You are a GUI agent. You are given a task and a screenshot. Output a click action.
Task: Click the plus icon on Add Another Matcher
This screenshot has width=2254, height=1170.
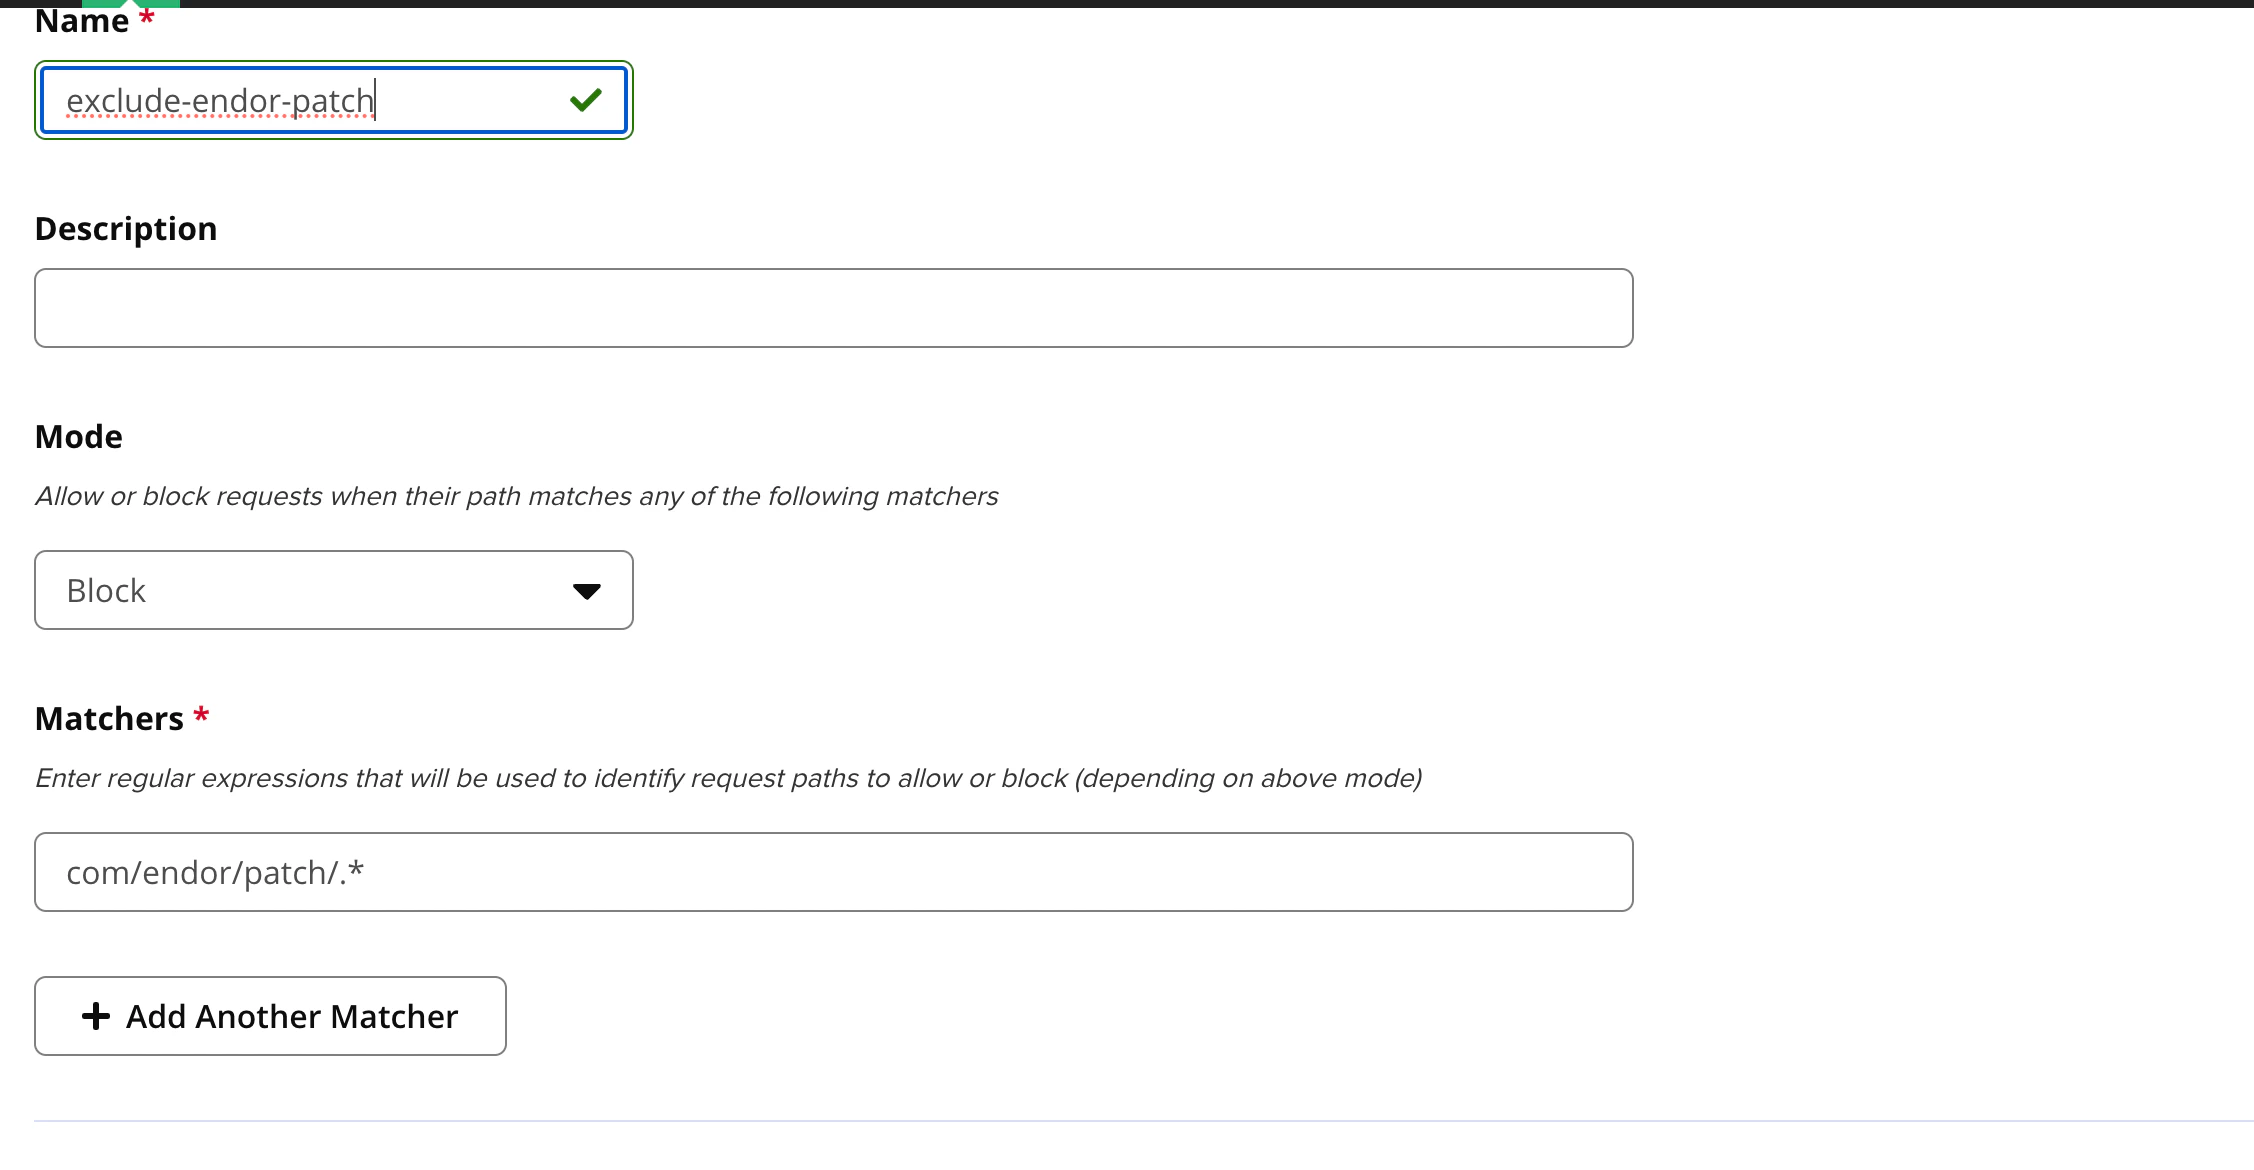(x=96, y=1016)
